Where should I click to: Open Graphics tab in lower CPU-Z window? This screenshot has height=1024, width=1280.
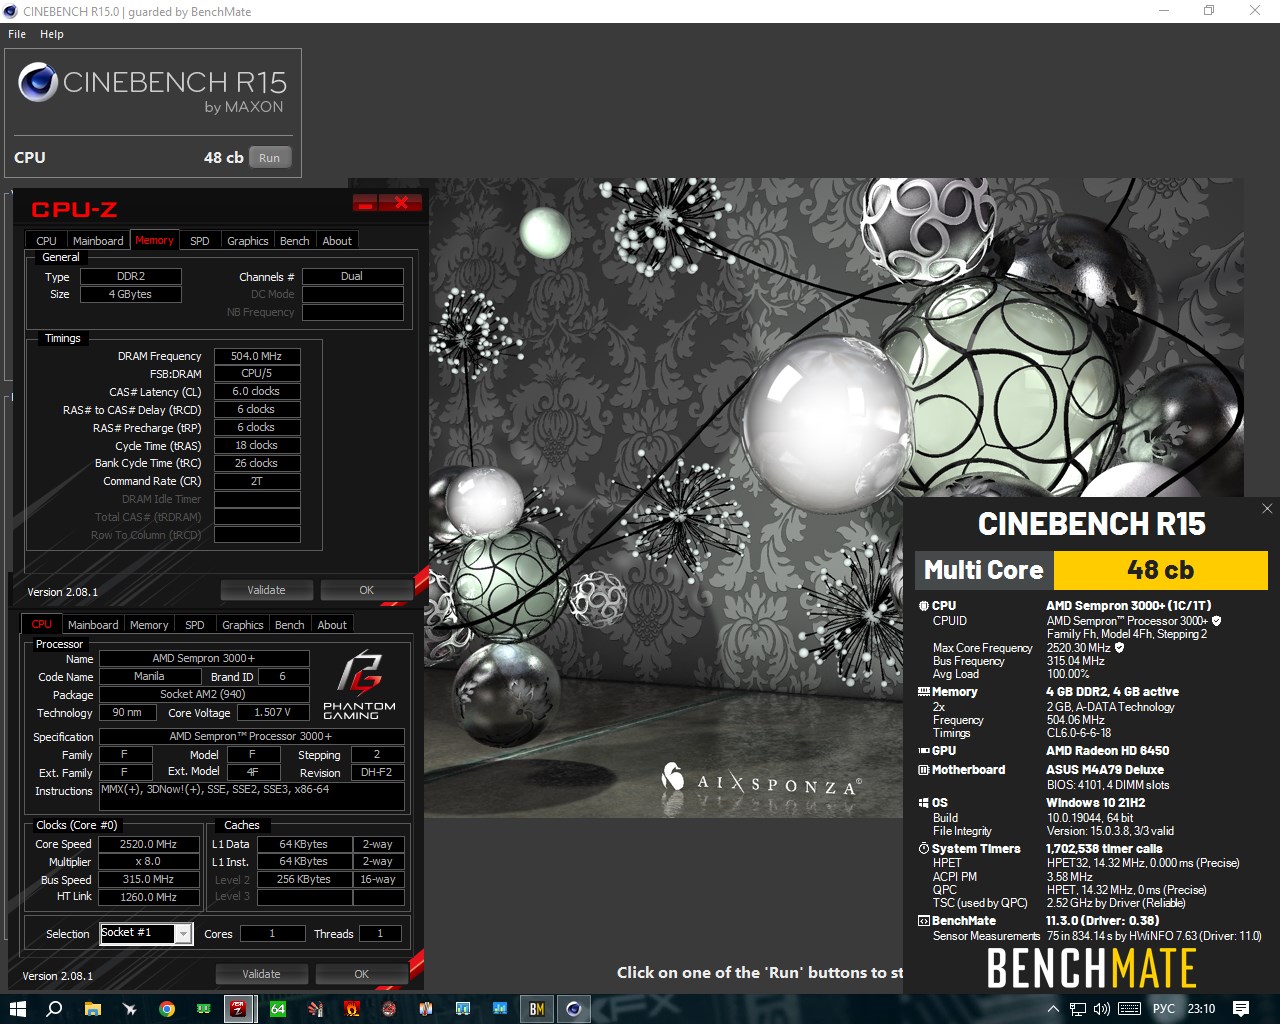(243, 625)
